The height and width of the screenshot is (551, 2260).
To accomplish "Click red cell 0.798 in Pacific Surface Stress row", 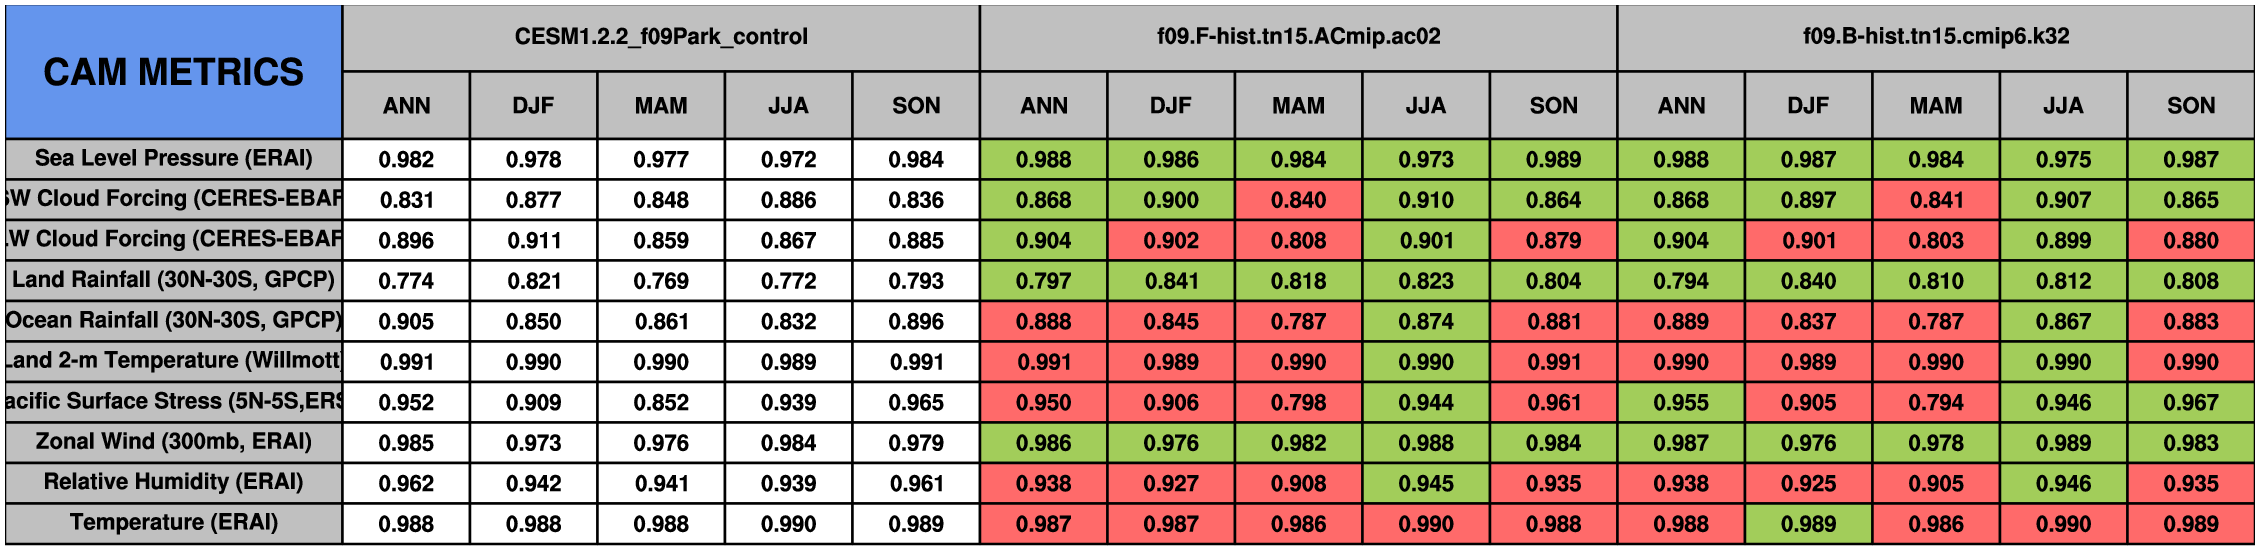I will pyautogui.click(x=1298, y=402).
